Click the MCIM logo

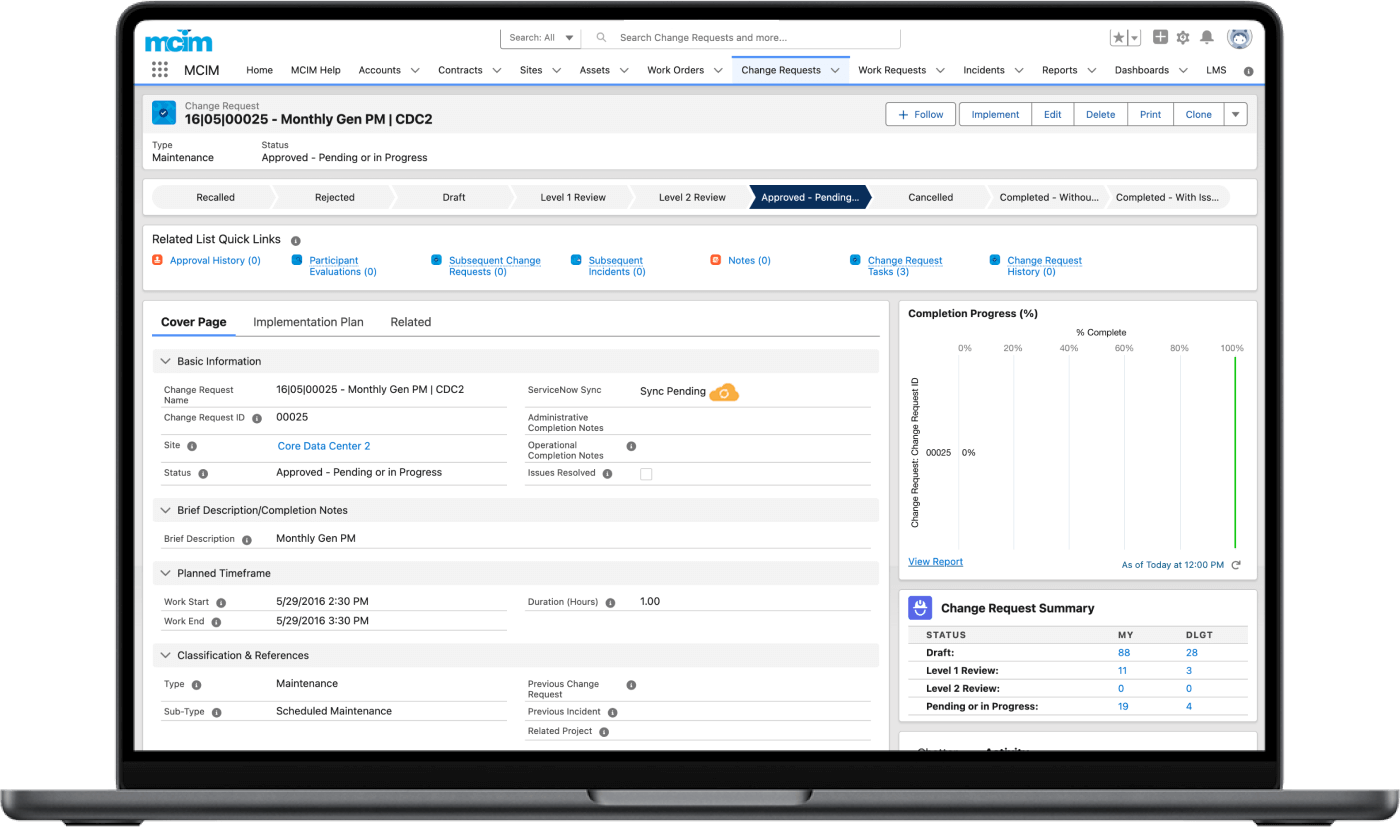[179, 40]
